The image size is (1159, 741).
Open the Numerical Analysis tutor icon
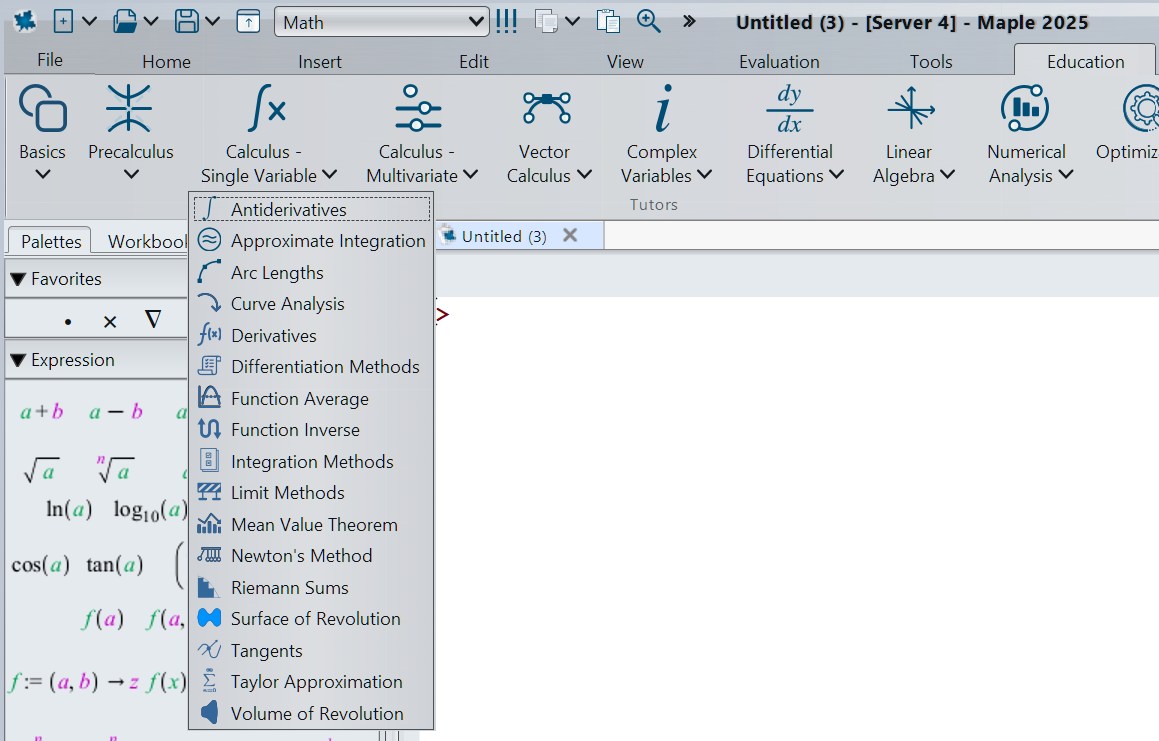click(1024, 108)
